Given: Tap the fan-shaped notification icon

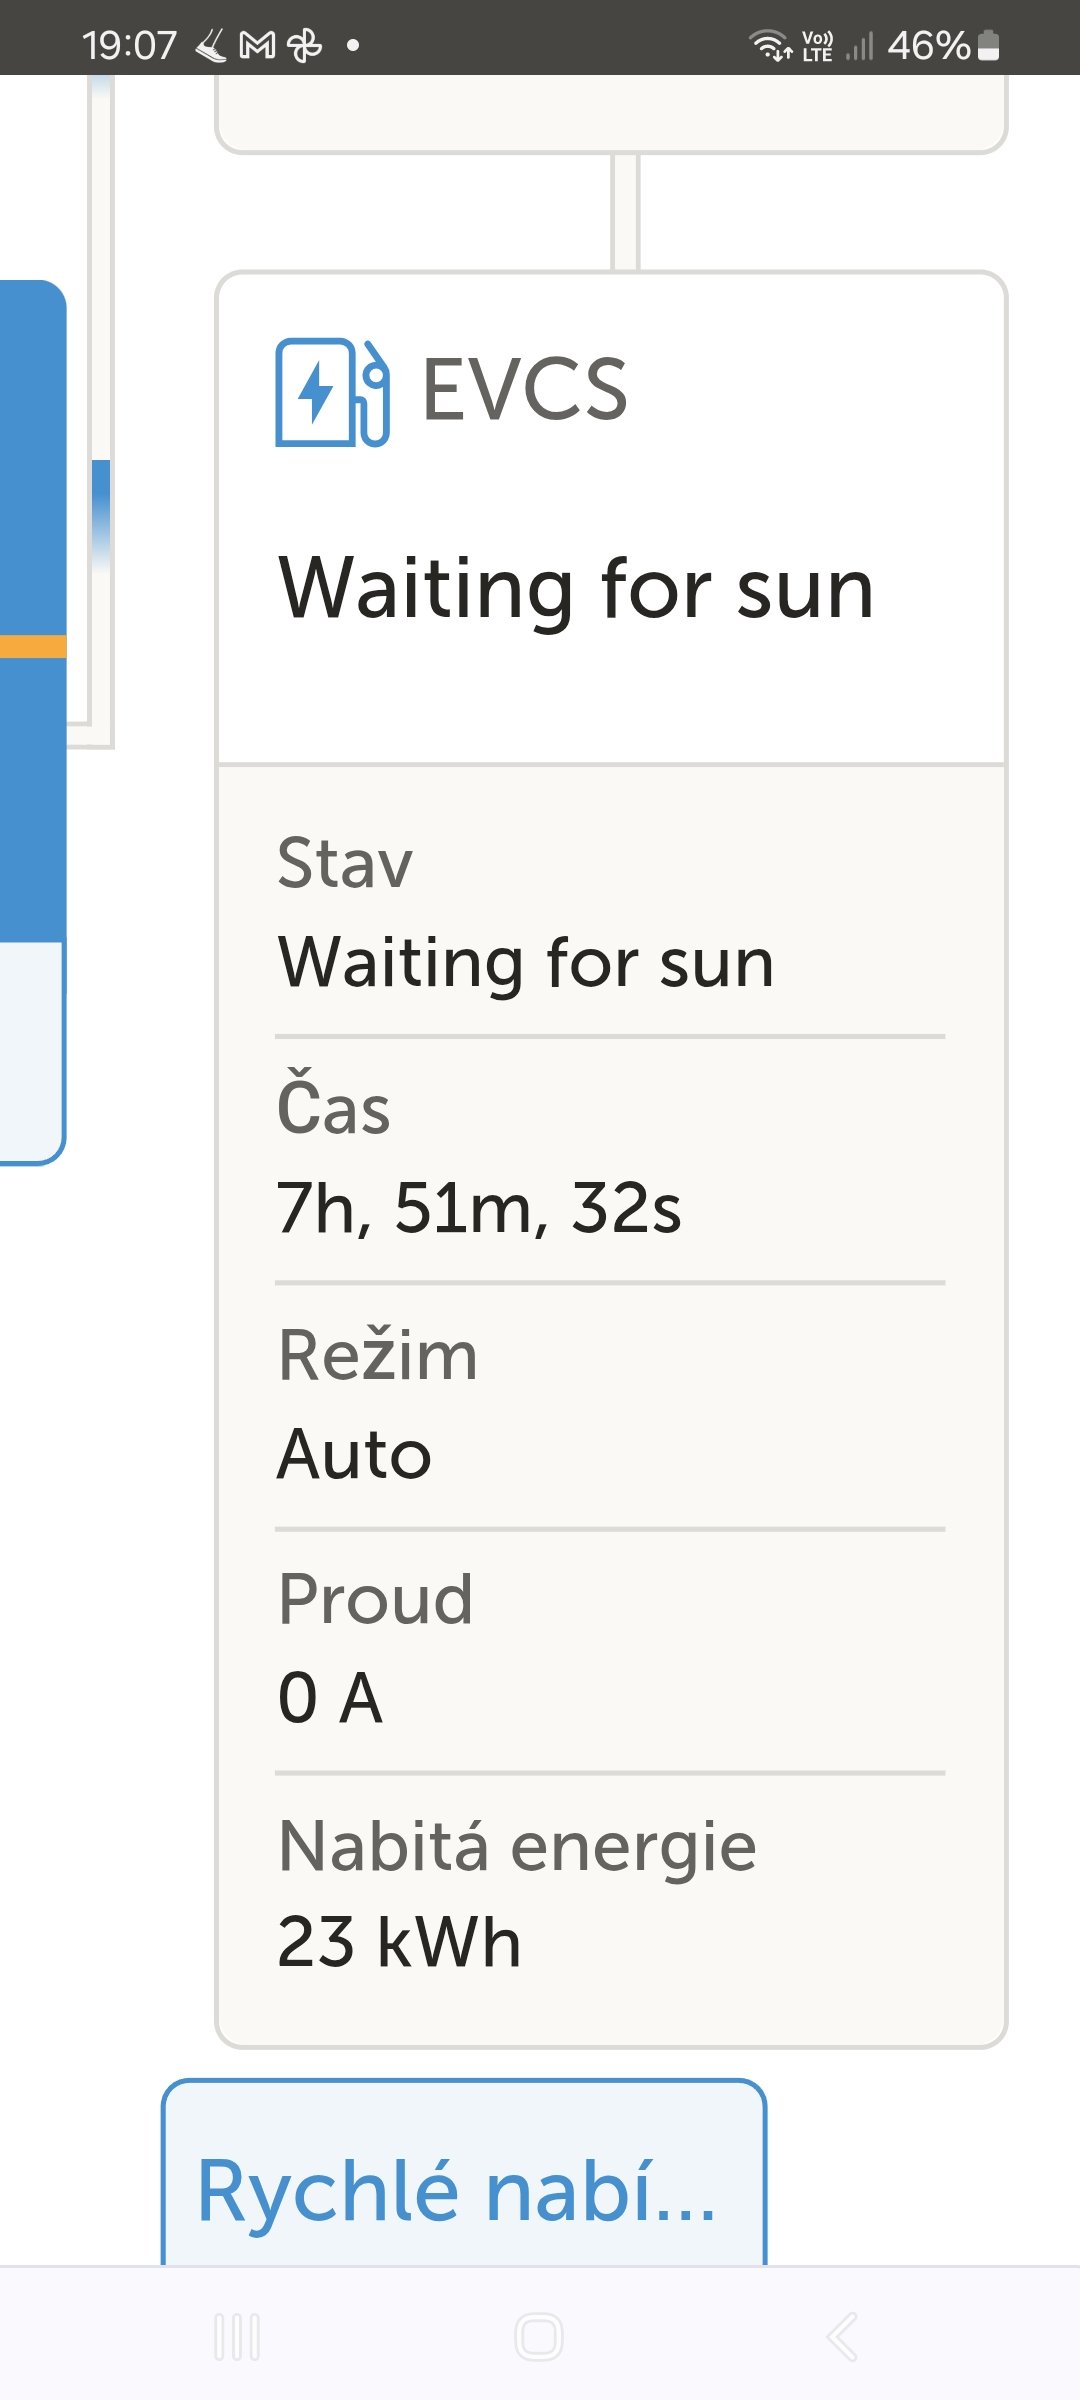Looking at the screenshot, I should [305, 45].
